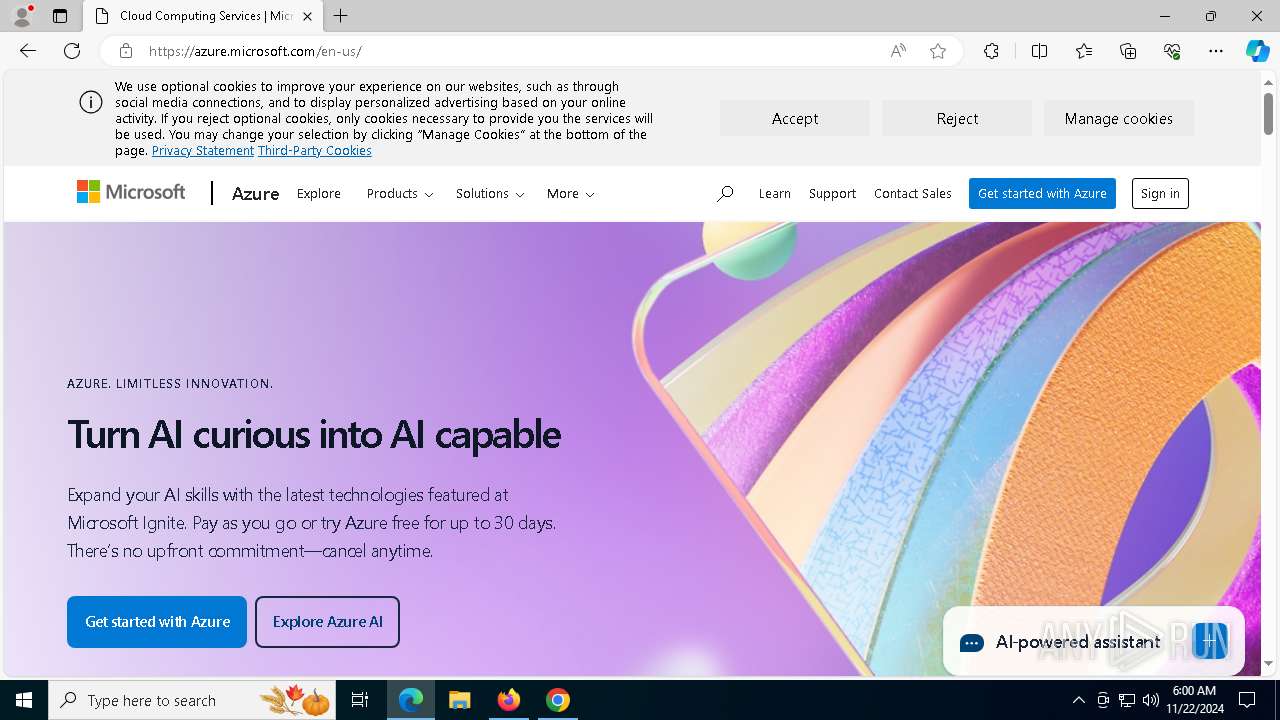1280x720 pixels.
Task: Open the Browser essentials heart icon
Action: (1172, 51)
